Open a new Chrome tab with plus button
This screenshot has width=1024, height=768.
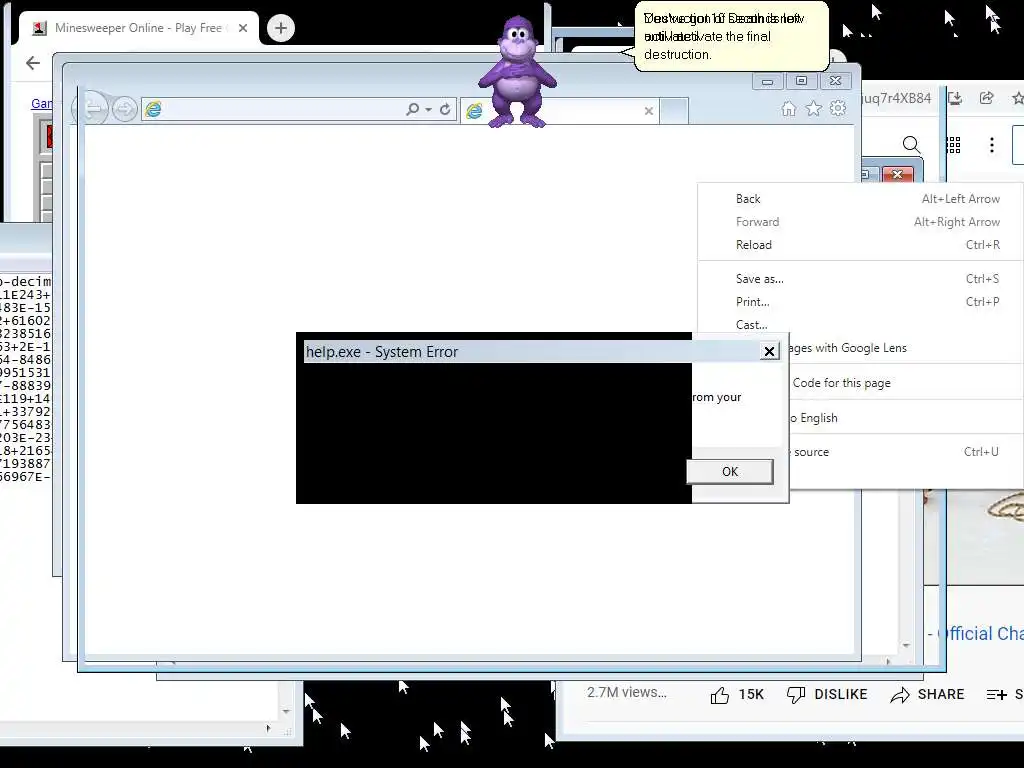[x=281, y=28]
